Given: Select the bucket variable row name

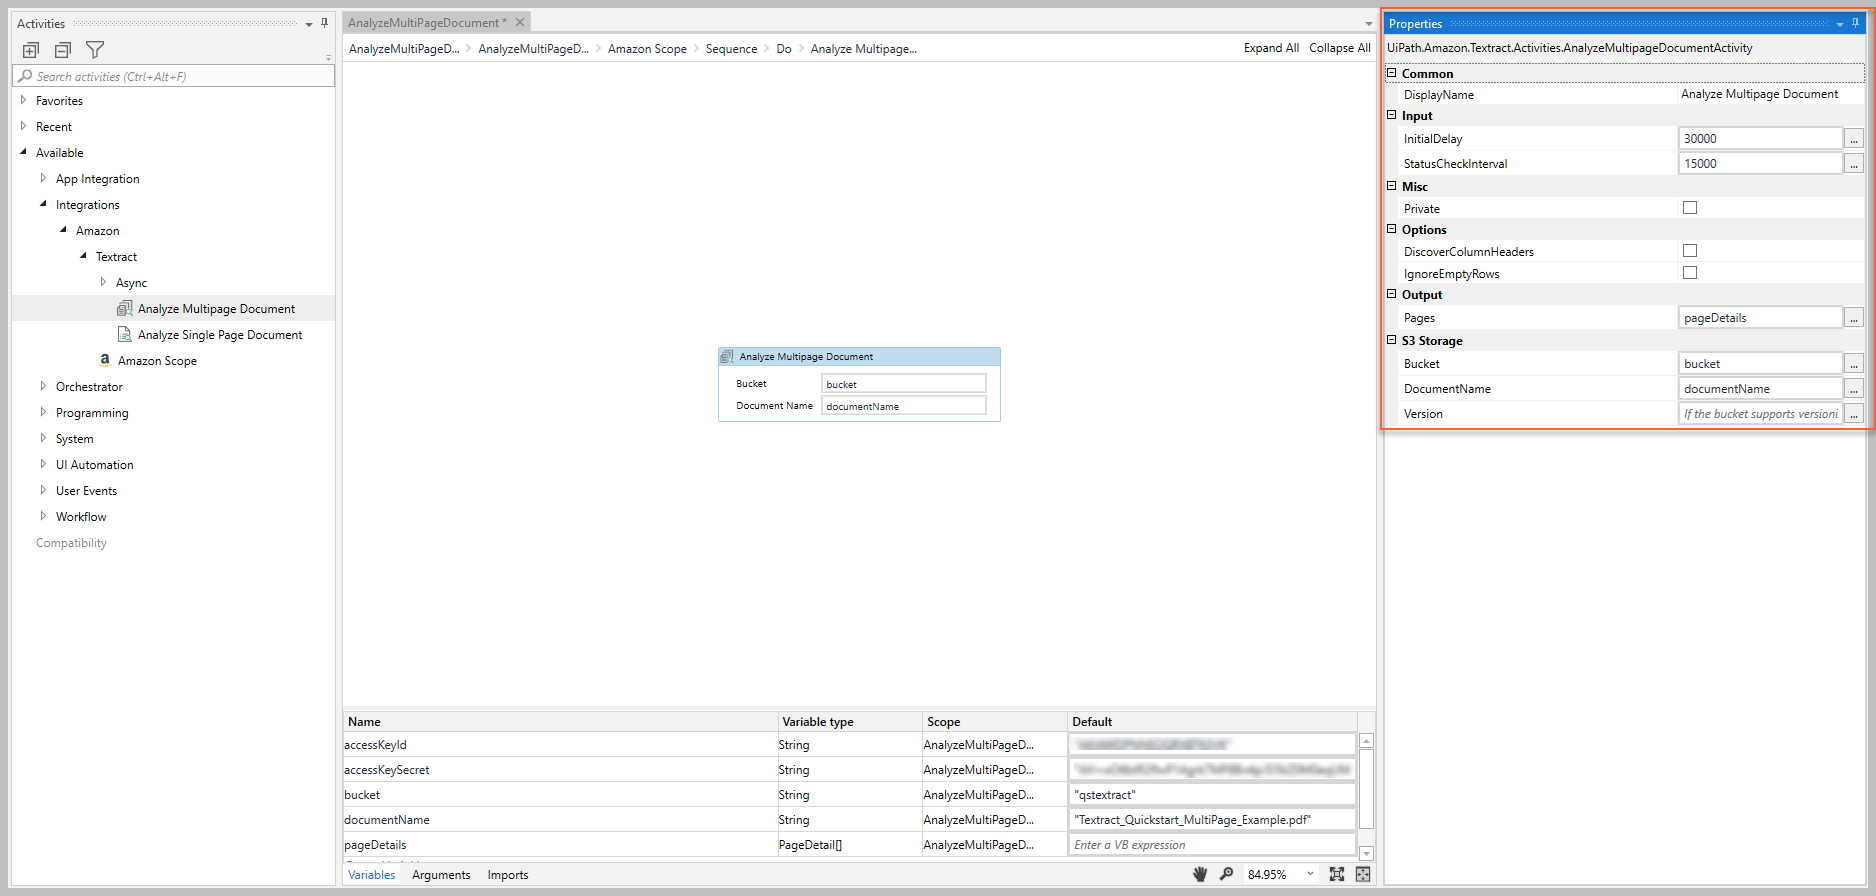Looking at the screenshot, I should click(x=362, y=795).
